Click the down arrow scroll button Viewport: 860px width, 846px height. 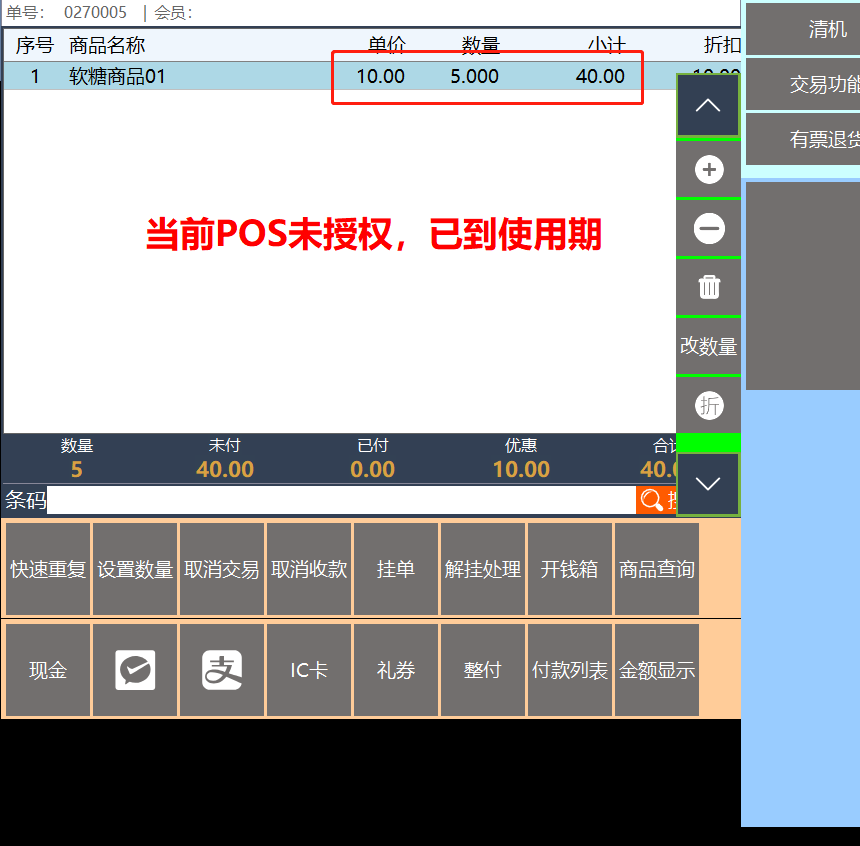(708, 484)
